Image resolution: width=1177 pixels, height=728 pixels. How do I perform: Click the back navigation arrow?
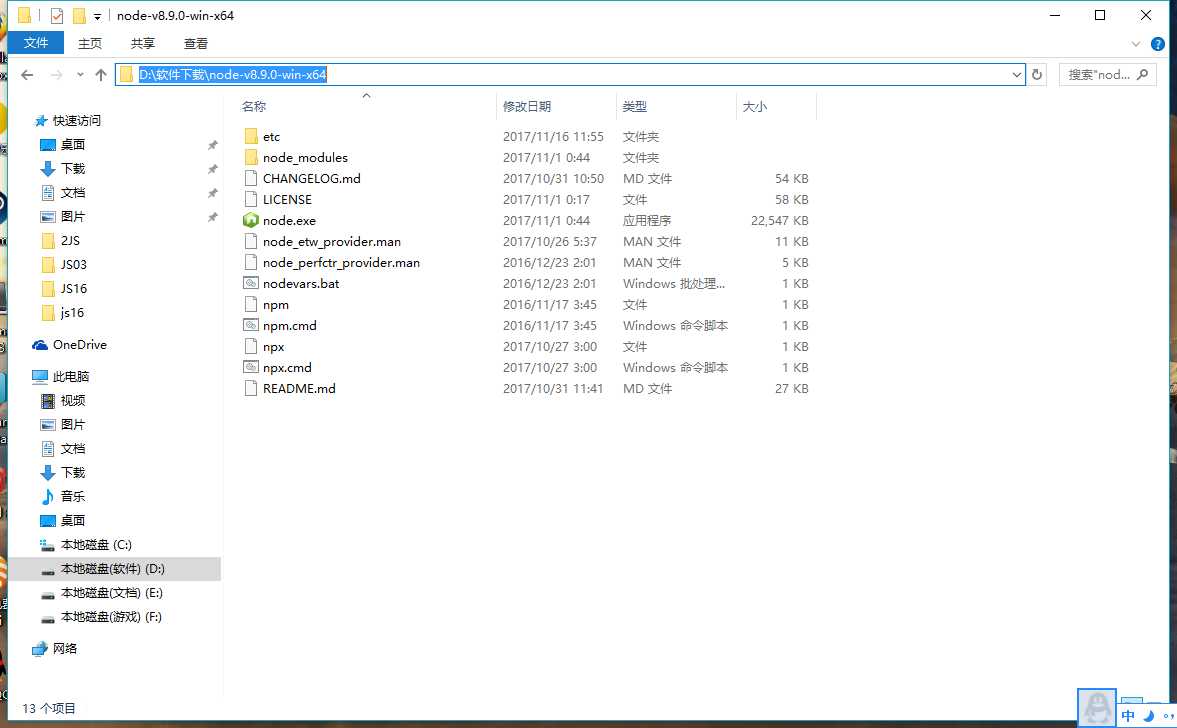[x=28, y=74]
